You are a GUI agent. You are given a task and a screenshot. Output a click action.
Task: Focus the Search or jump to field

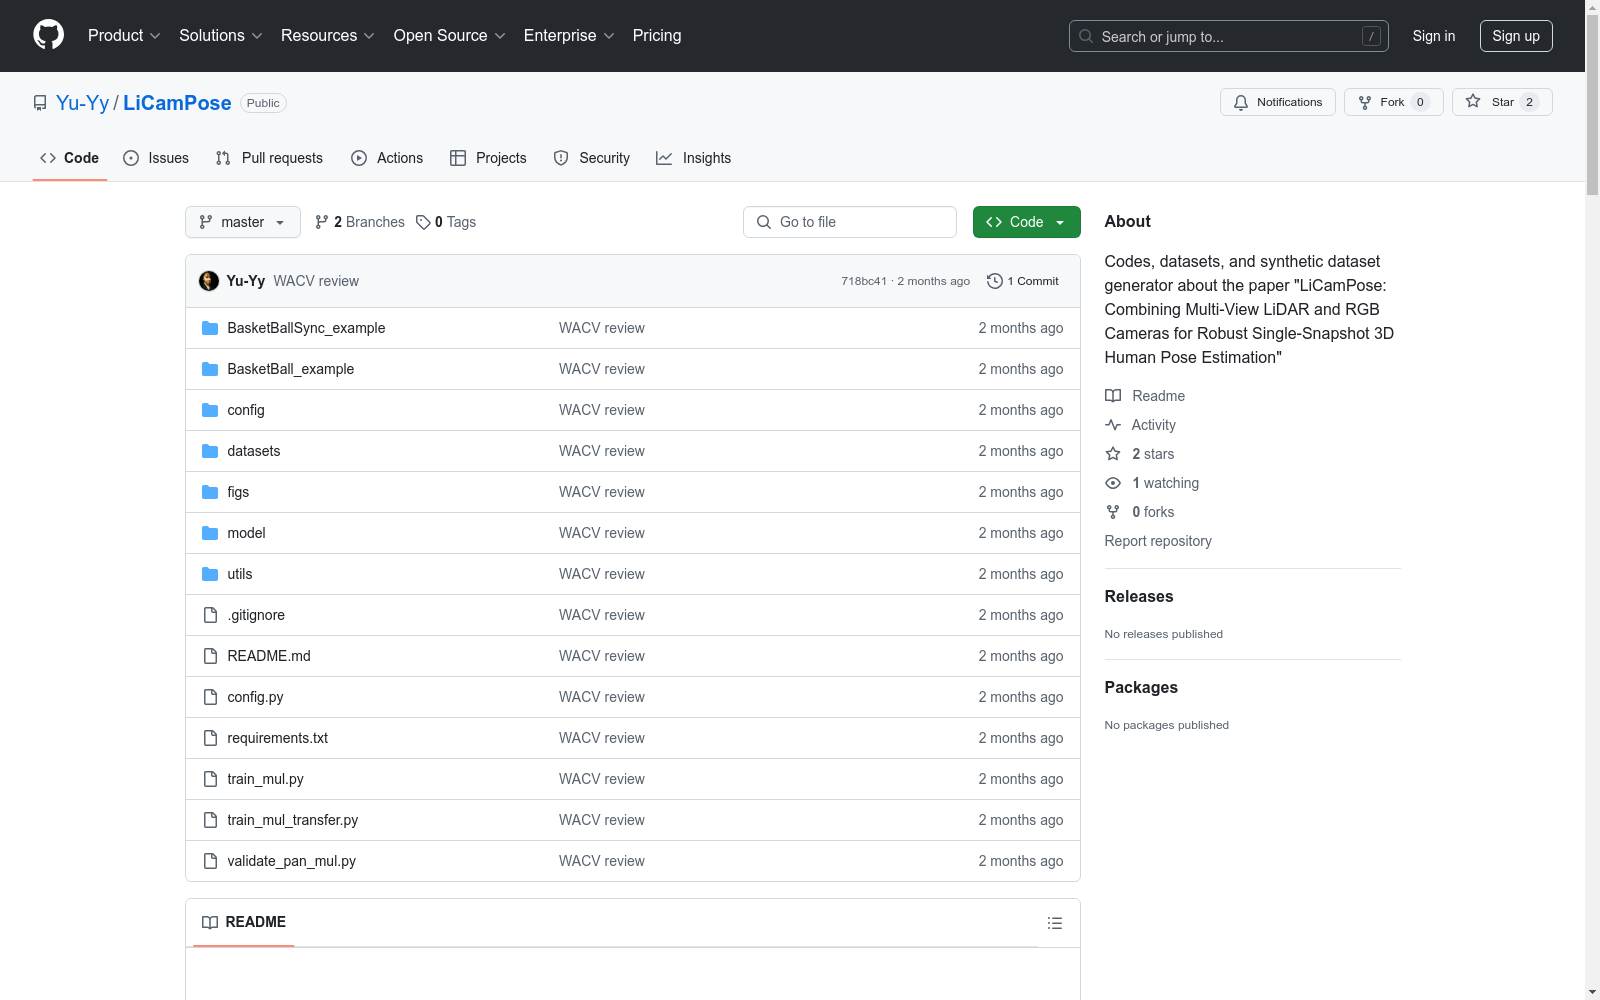tap(1229, 36)
